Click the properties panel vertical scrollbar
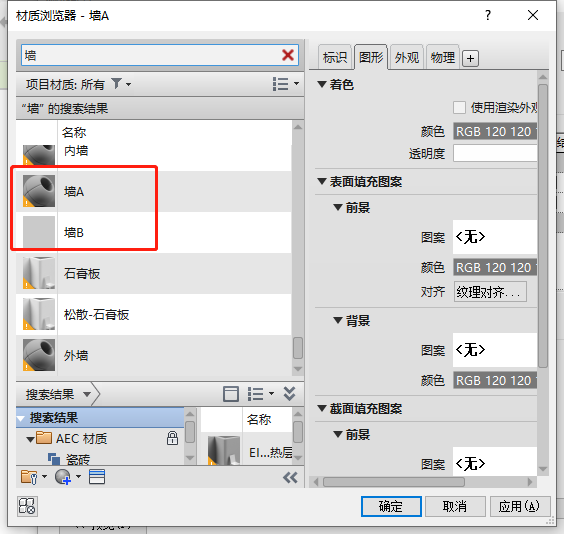 coord(543,227)
